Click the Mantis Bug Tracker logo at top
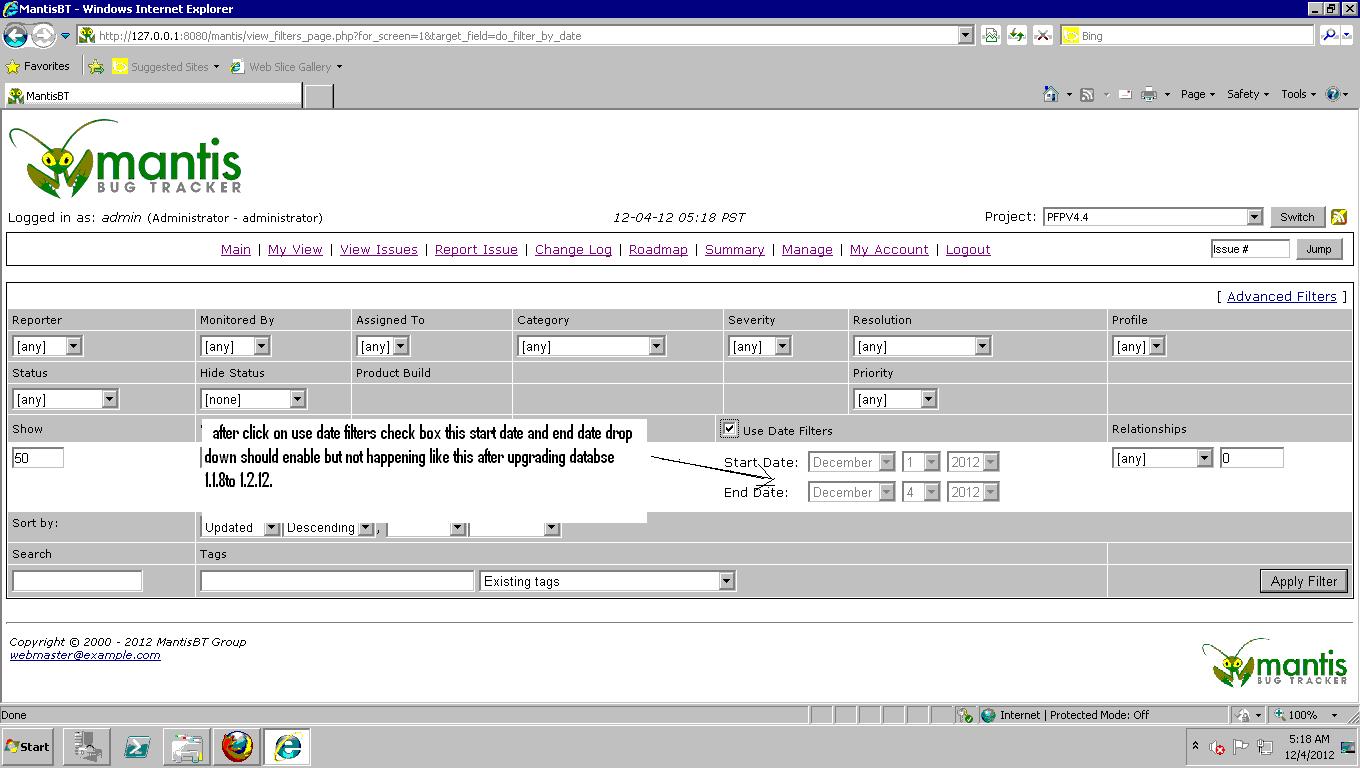 click(x=126, y=160)
